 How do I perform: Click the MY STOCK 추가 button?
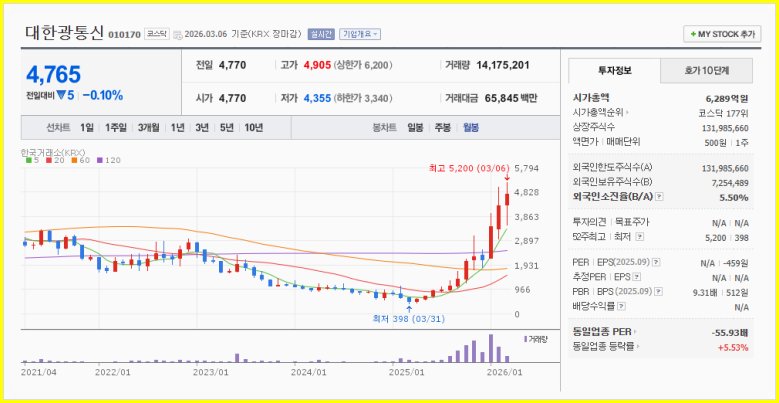tap(722, 34)
